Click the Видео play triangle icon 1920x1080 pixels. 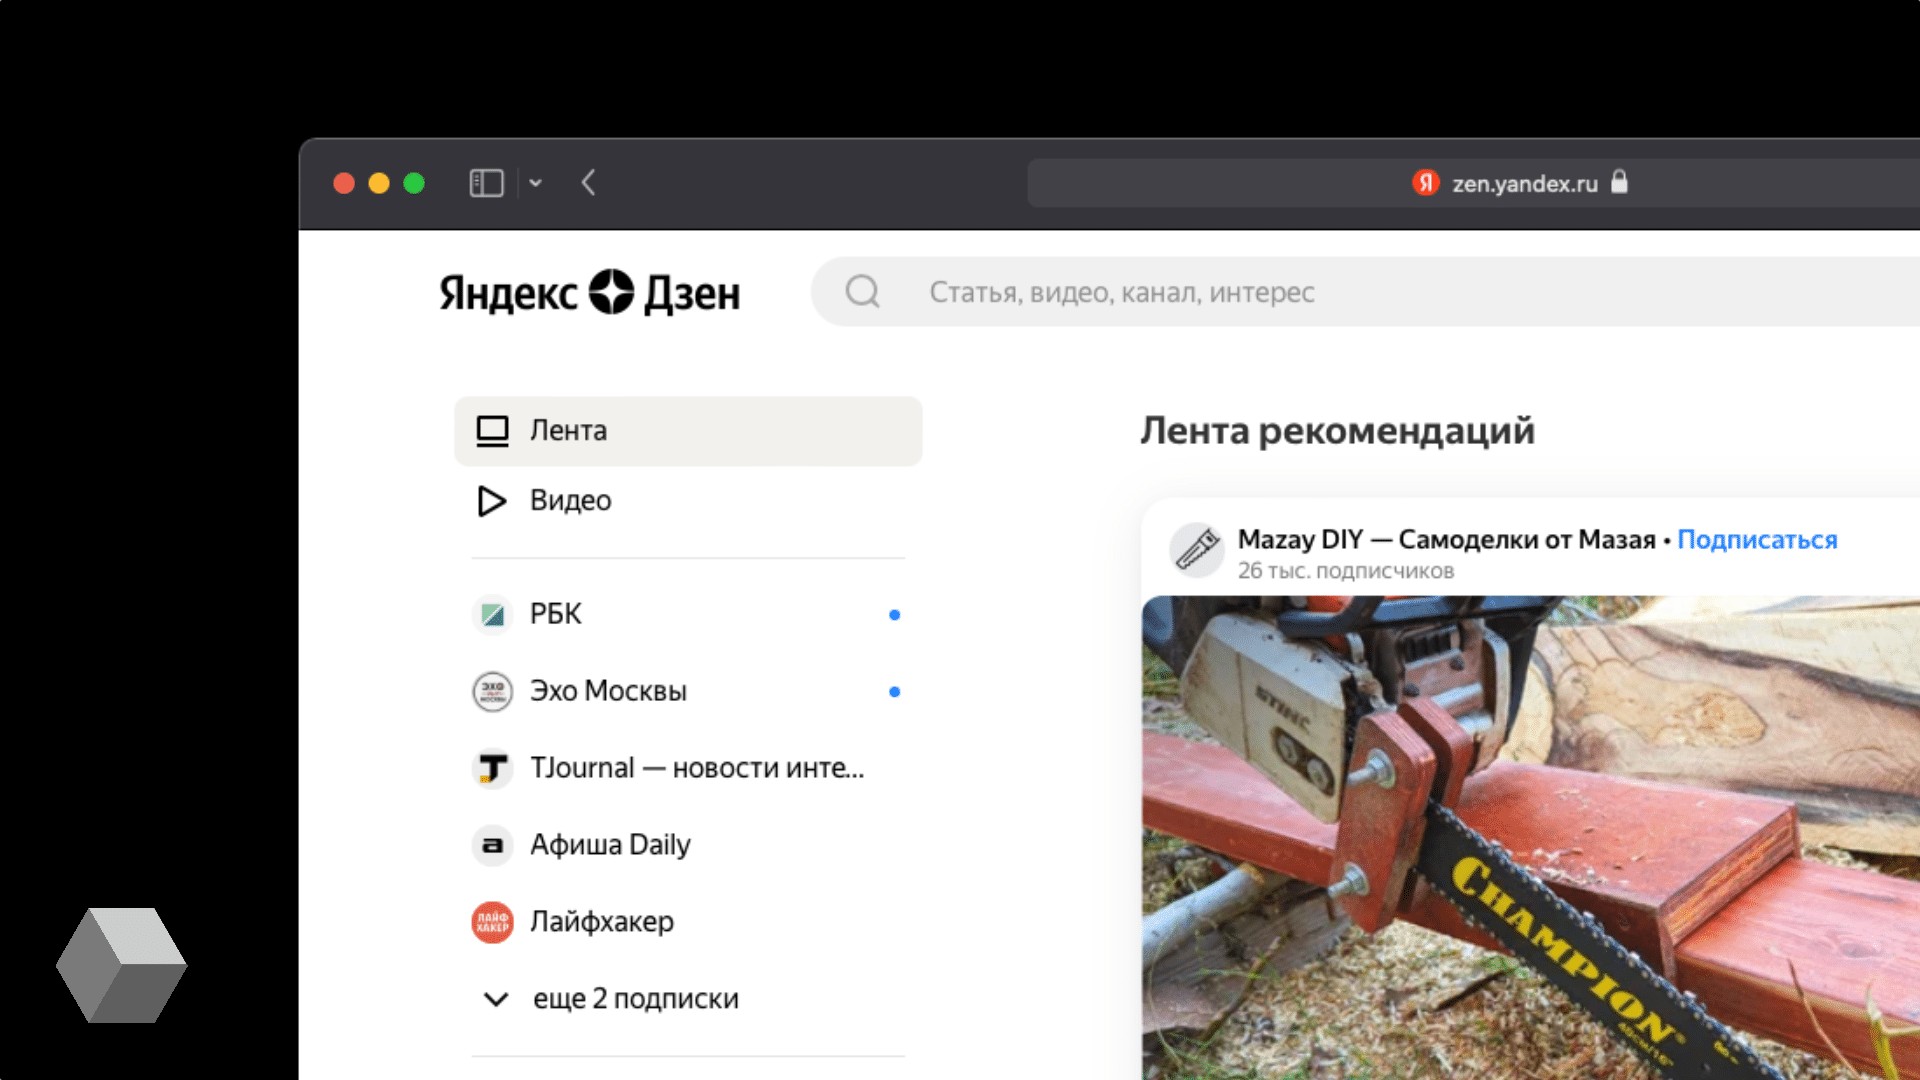[x=491, y=501]
